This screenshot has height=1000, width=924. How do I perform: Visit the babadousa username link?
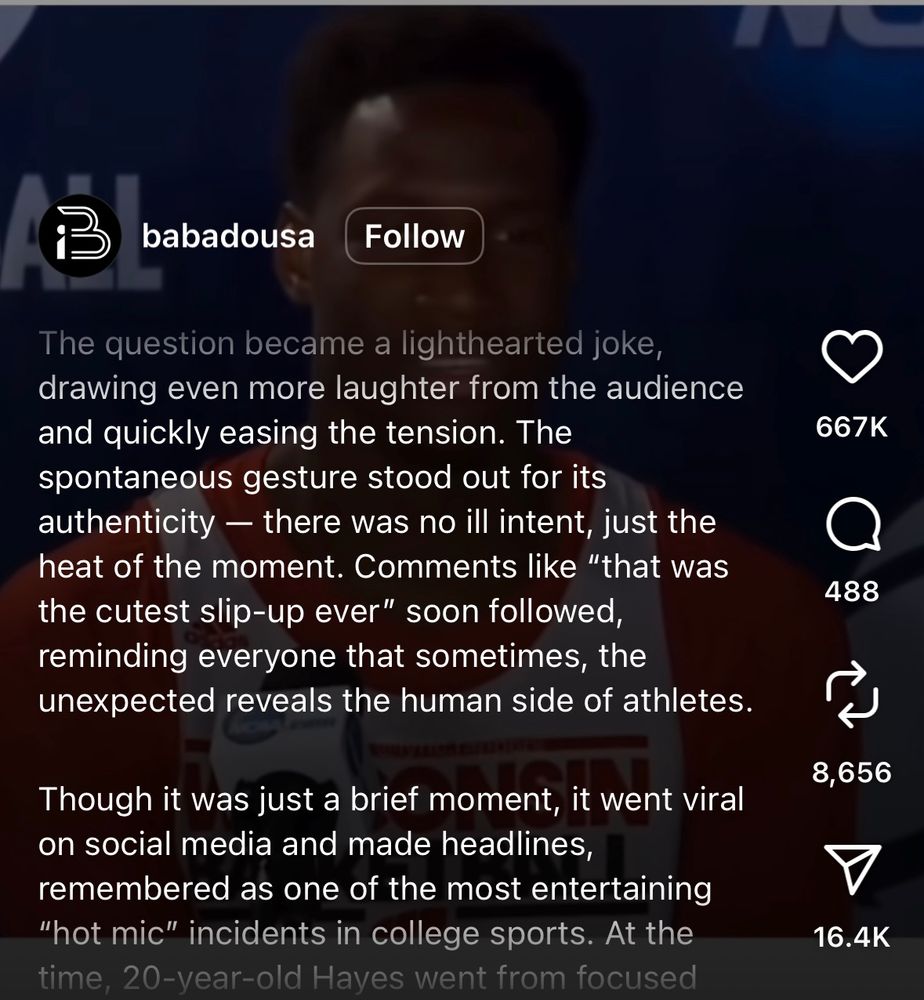point(228,236)
